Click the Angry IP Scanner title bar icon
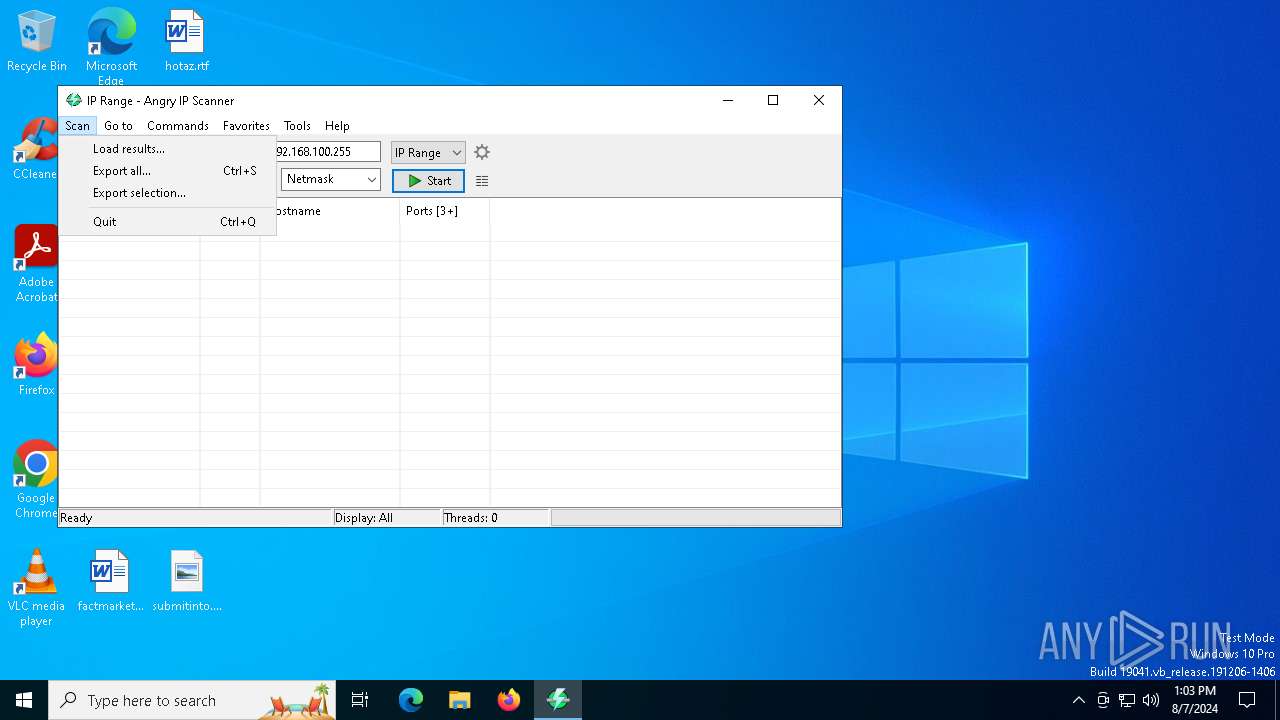Image resolution: width=1280 pixels, height=720 pixels. [73, 100]
